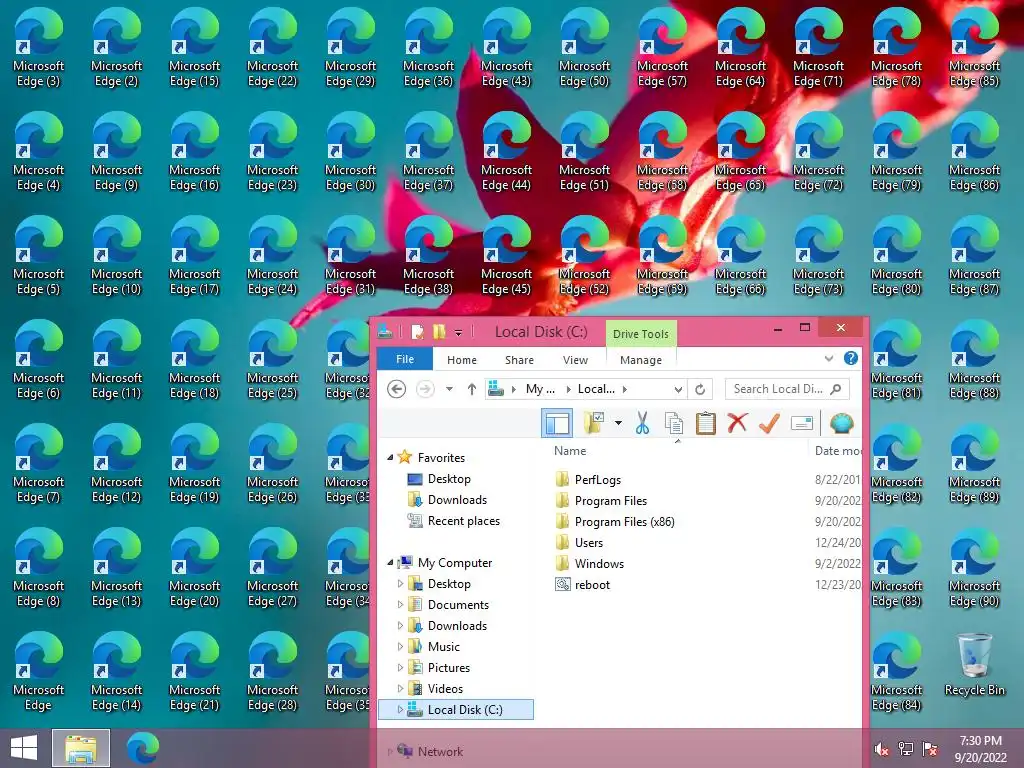Click the red X Delete icon
The image size is (1024, 768).
click(x=737, y=423)
